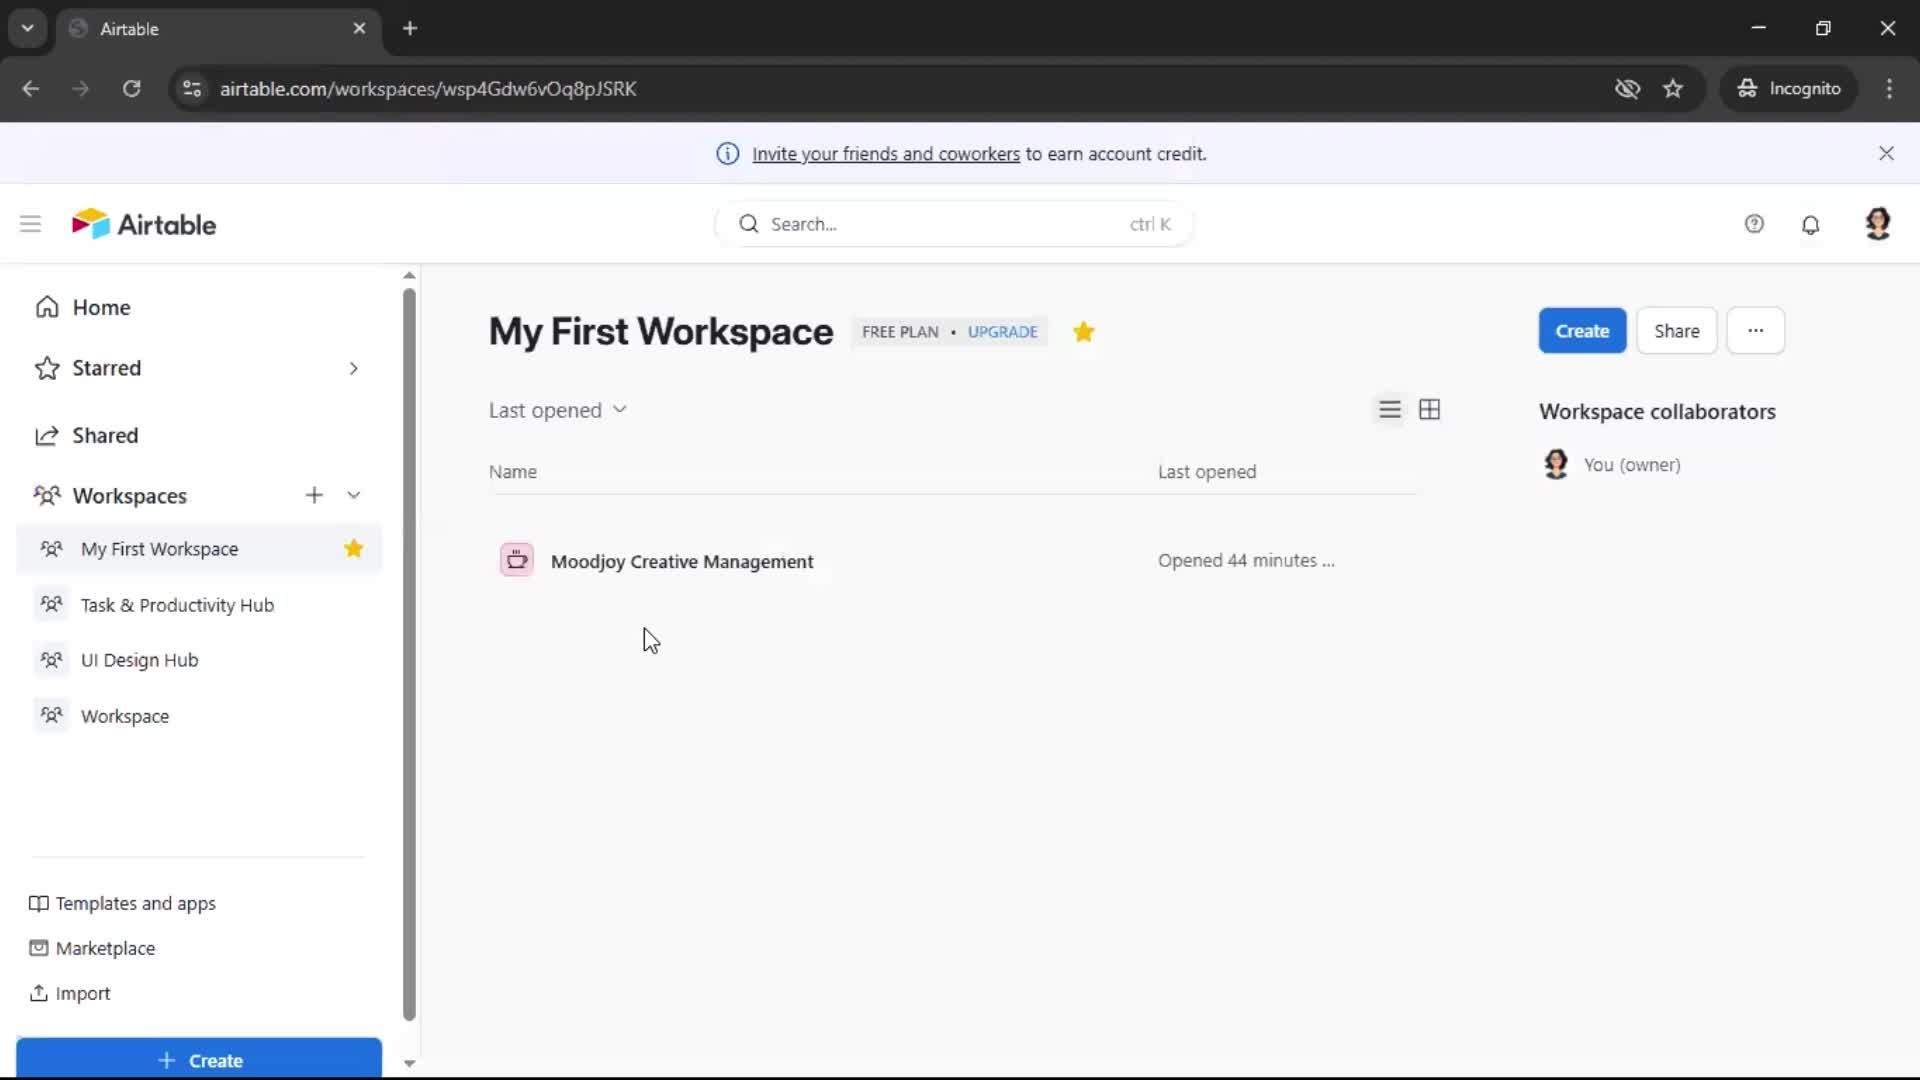Screen dimensions: 1920x1080
Task: Click Import in sidebar
Action: [69, 993]
